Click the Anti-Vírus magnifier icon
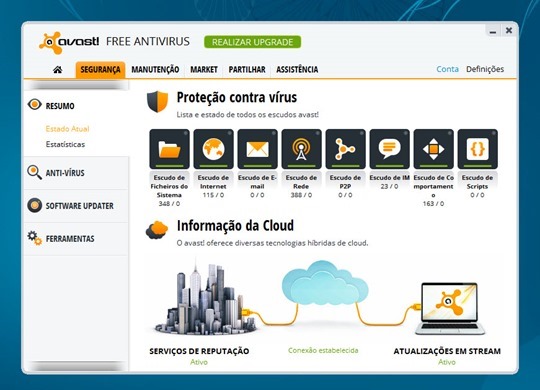Screen dimensions: 540x390 [34, 172]
